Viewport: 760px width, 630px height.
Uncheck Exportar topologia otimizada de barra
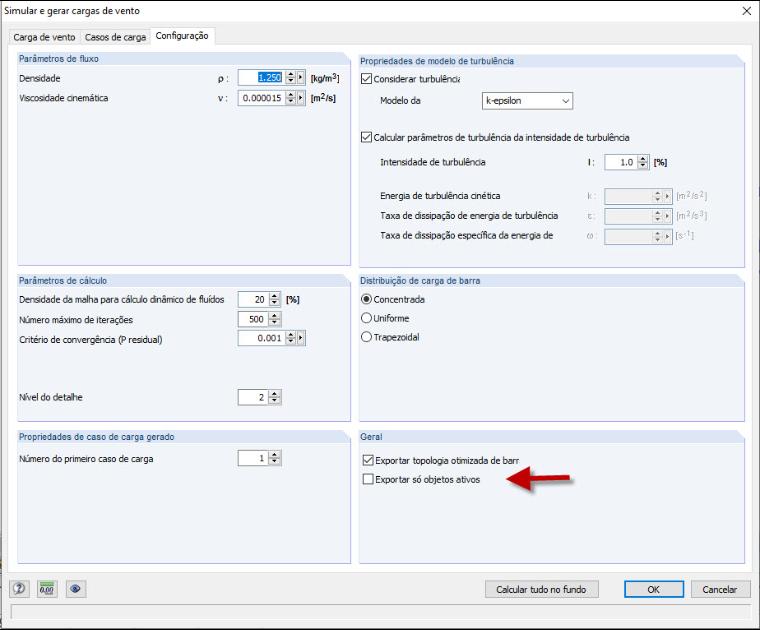click(x=368, y=460)
